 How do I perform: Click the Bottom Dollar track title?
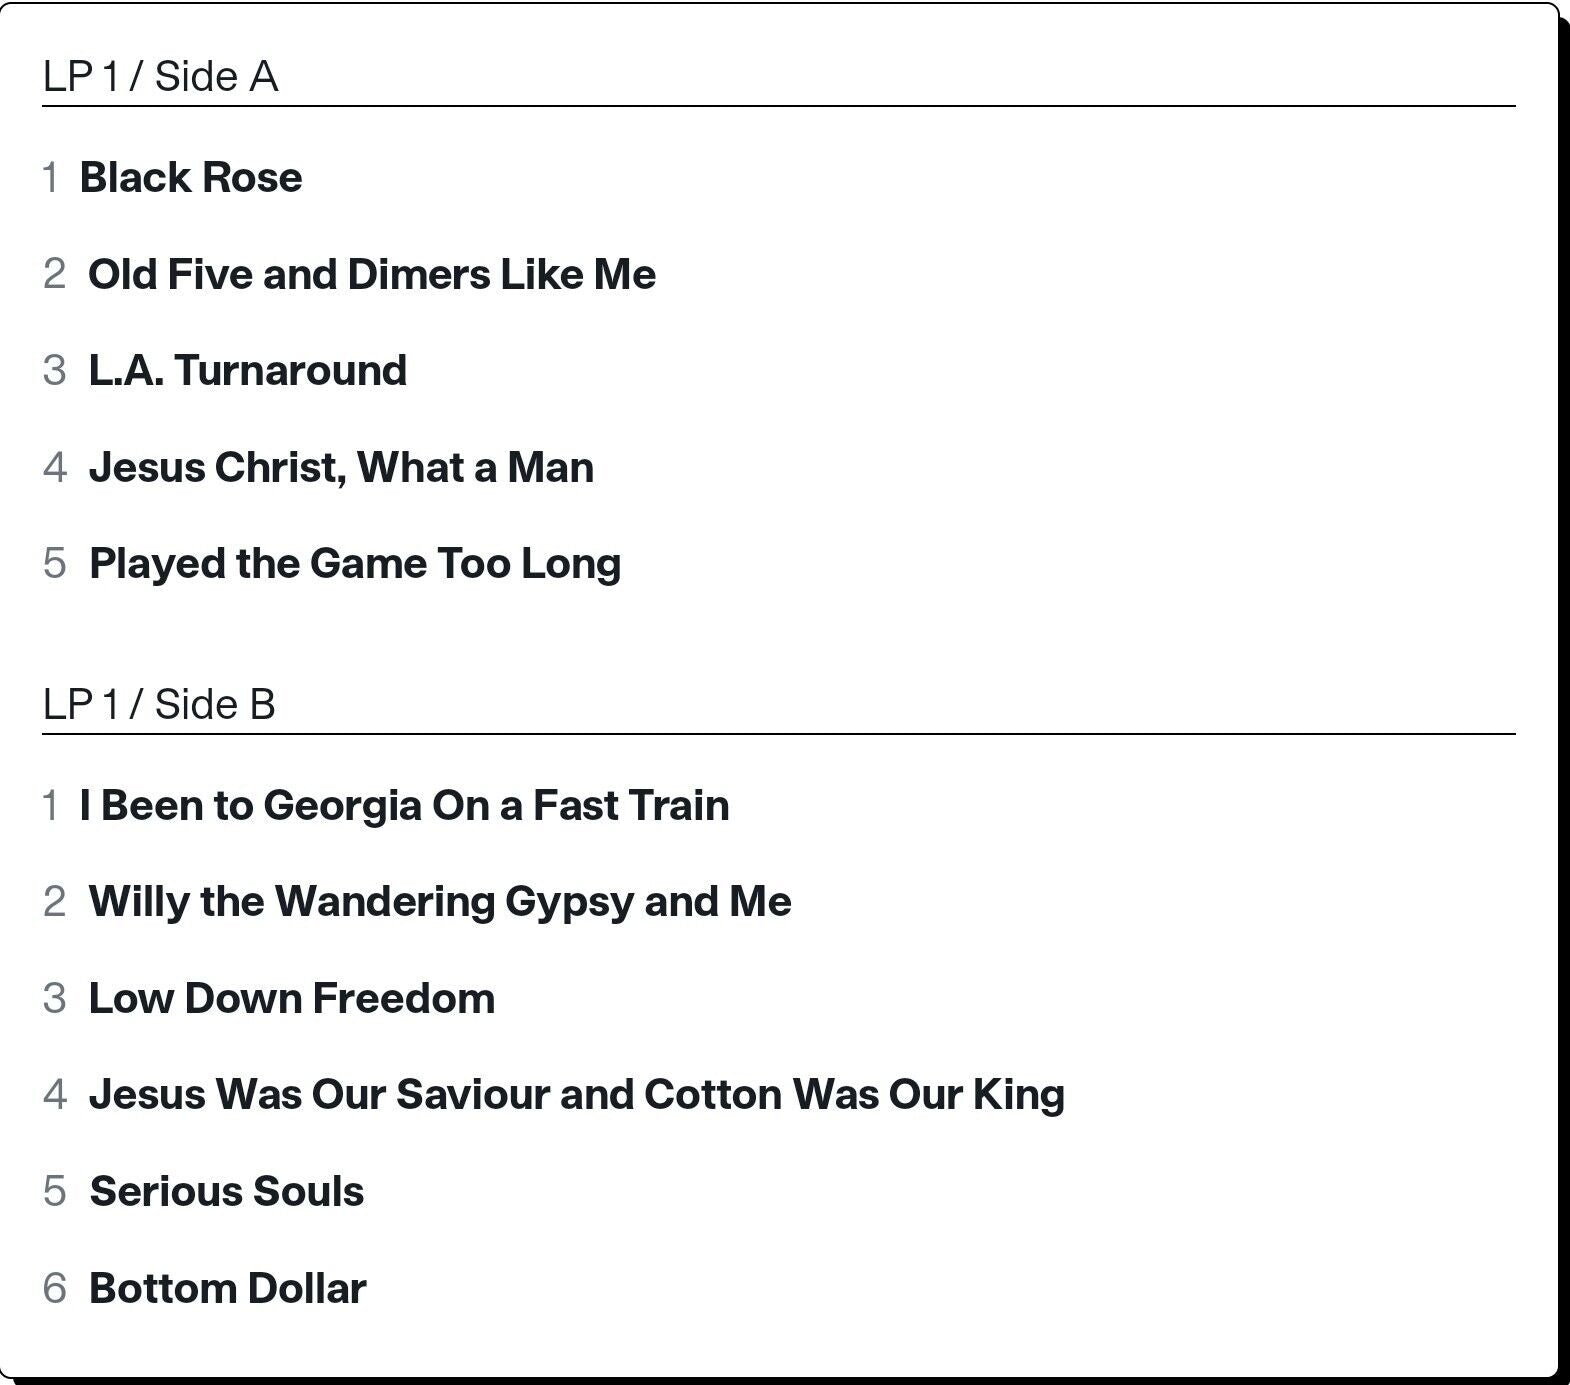[228, 1289]
